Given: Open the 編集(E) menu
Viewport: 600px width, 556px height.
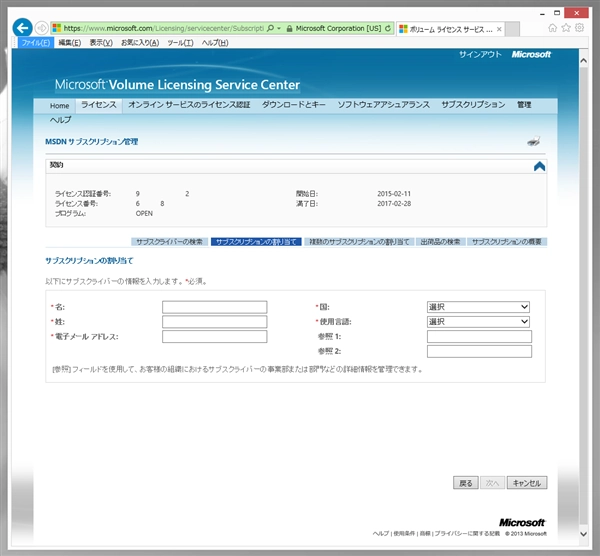Looking at the screenshot, I should click(x=70, y=42).
